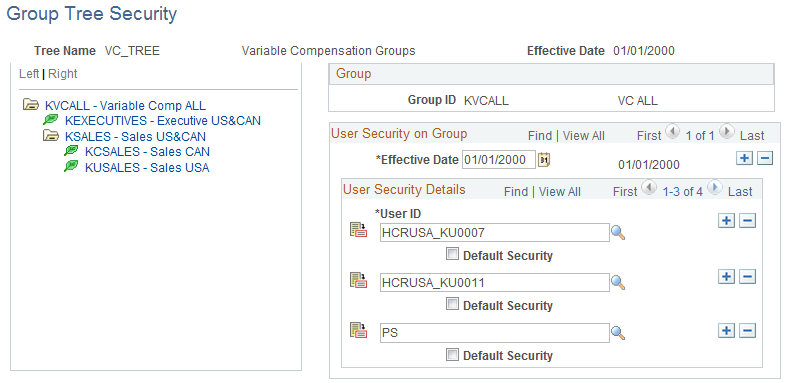The width and height of the screenshot is (785, 383).
Task: Open lookup for HCRUSA_KU0011 User ID
Action: [x=619, y=283]
